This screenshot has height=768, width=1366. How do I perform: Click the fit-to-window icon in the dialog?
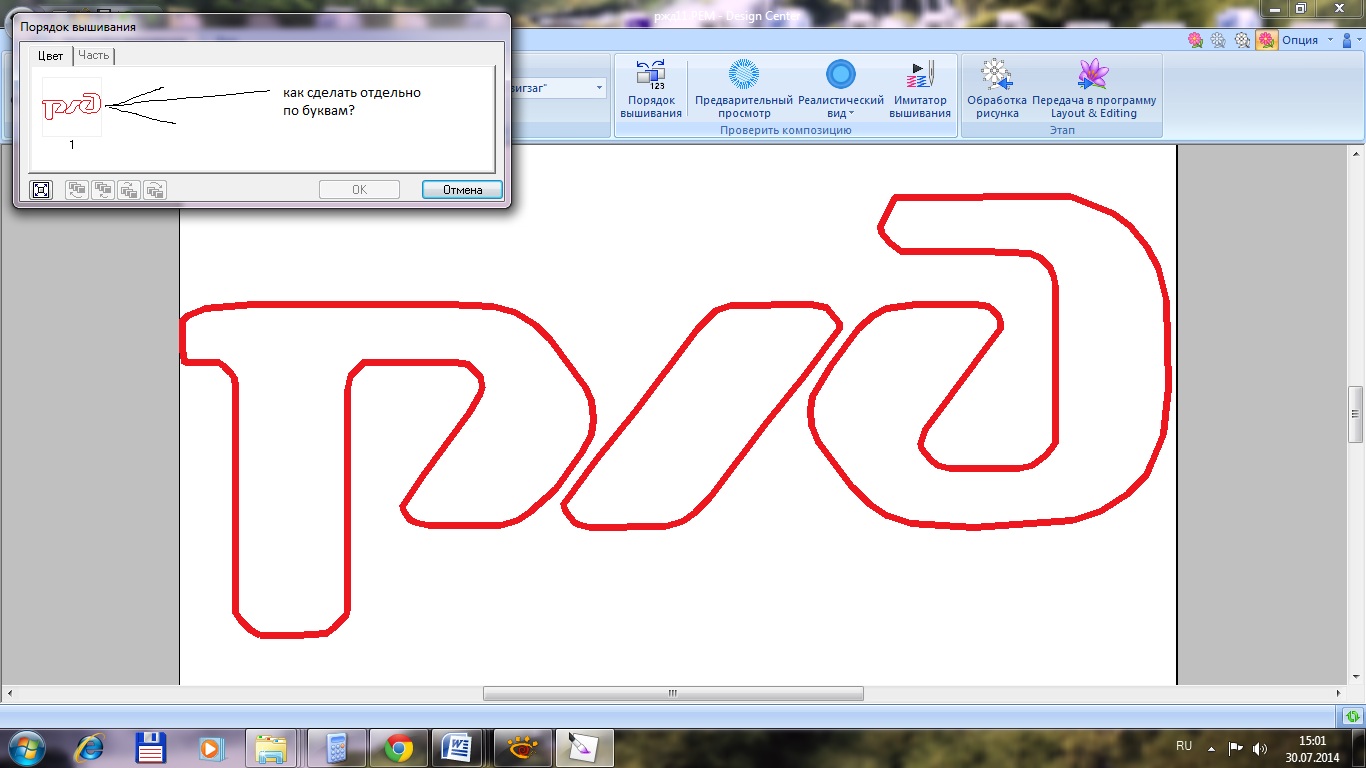(41, 190)
